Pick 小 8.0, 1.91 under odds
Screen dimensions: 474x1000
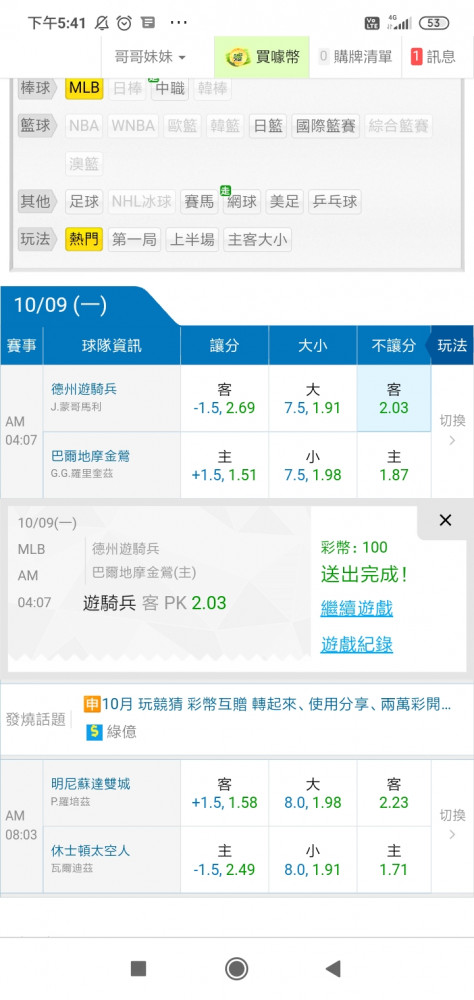point(313,860)
